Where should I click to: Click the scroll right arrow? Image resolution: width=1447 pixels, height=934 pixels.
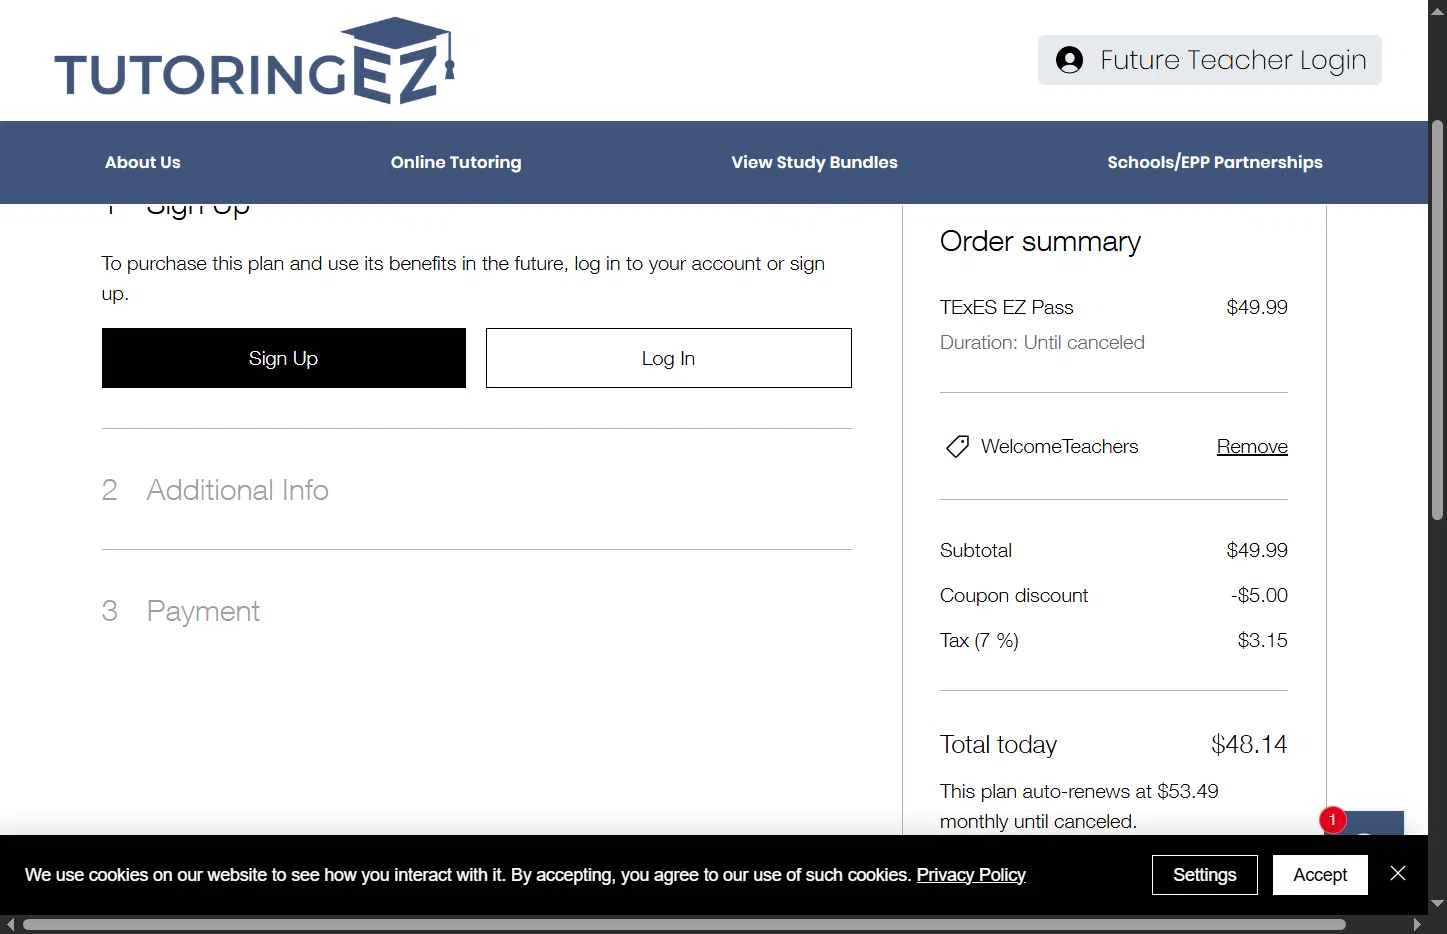(x=1417, y=925)
